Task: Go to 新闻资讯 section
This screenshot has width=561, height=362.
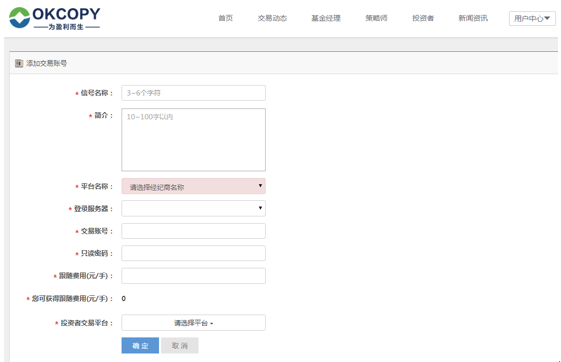Action: pyautogui.click(x=473, y=18)
